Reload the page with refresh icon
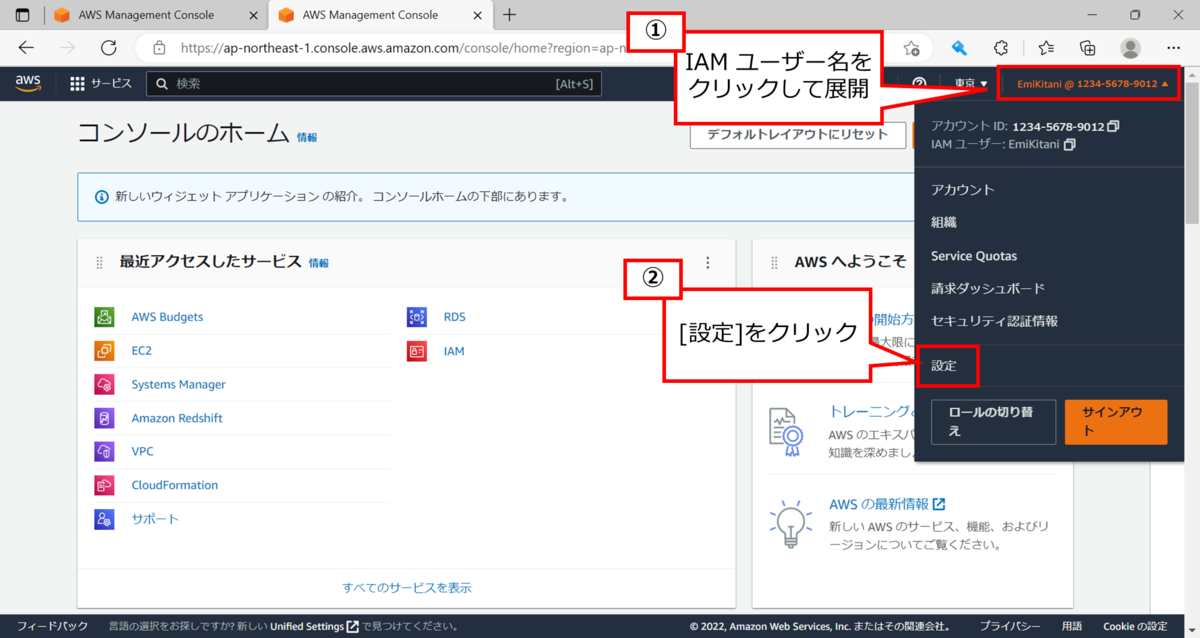The width and height of the screenshot is (1200, 638). [x=108, y=48]
